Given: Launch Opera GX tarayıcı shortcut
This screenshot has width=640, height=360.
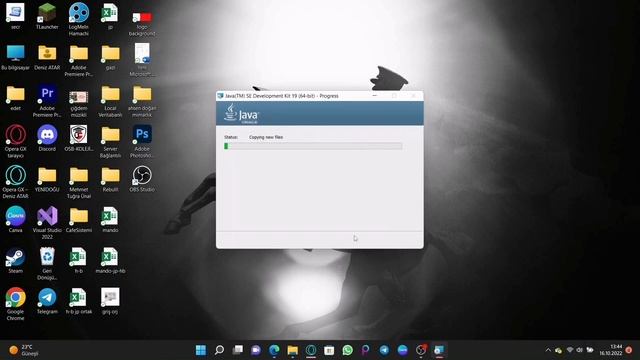Looking at the screenshot, I should (16, 141).
